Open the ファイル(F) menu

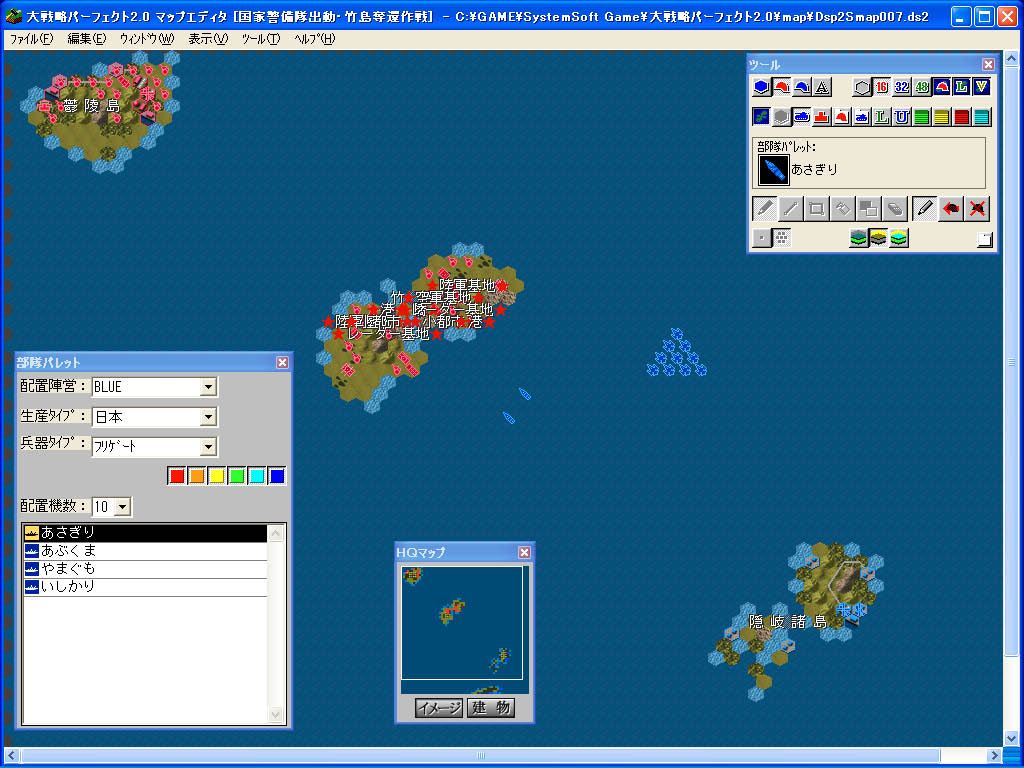coord(31,39)
